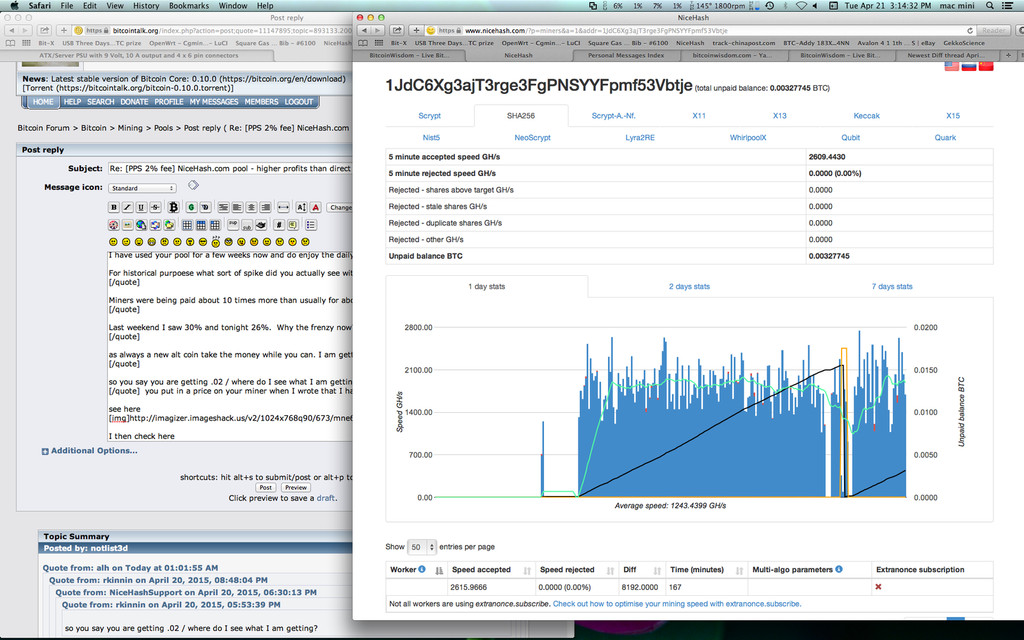Open the Message icon Standard dropdown
Viewport: 1024px width, 640px height.
(x=142, y=188)
